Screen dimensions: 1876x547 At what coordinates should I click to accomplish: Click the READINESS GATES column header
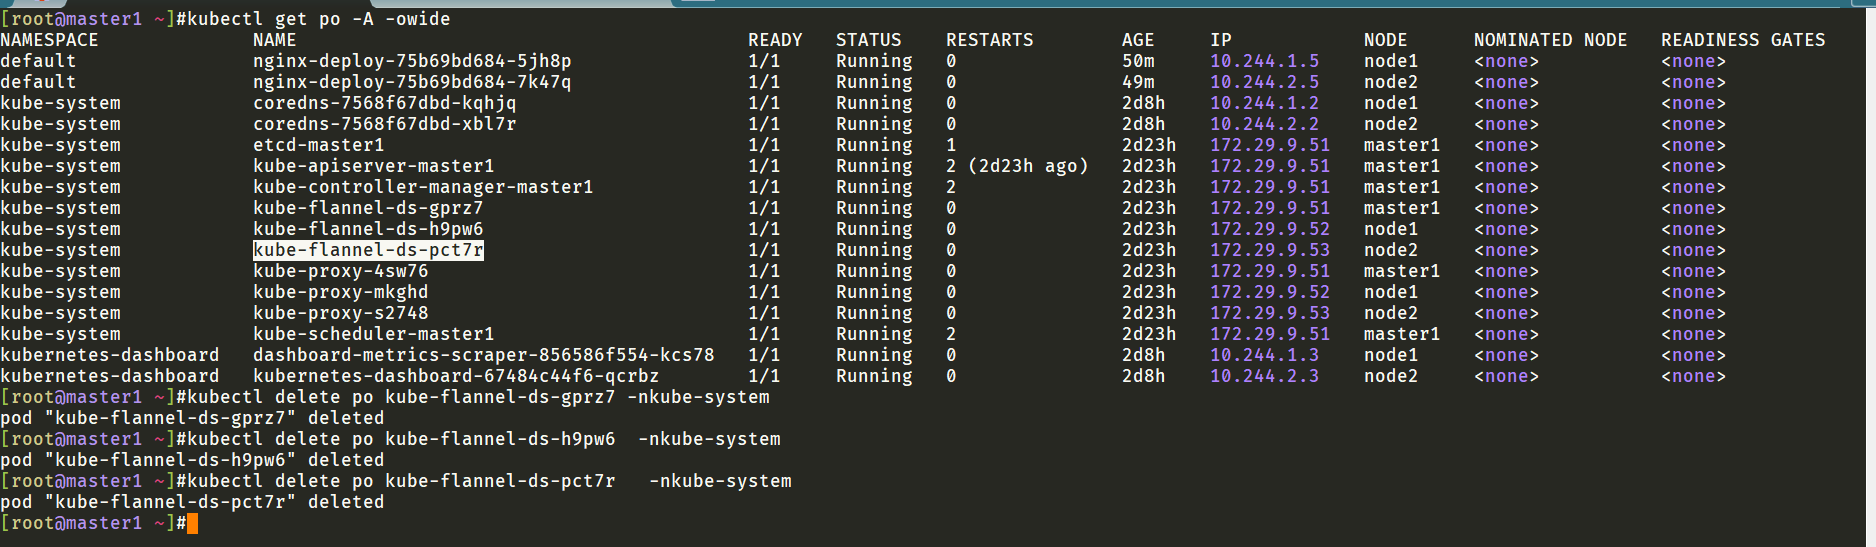[1743, 40]
